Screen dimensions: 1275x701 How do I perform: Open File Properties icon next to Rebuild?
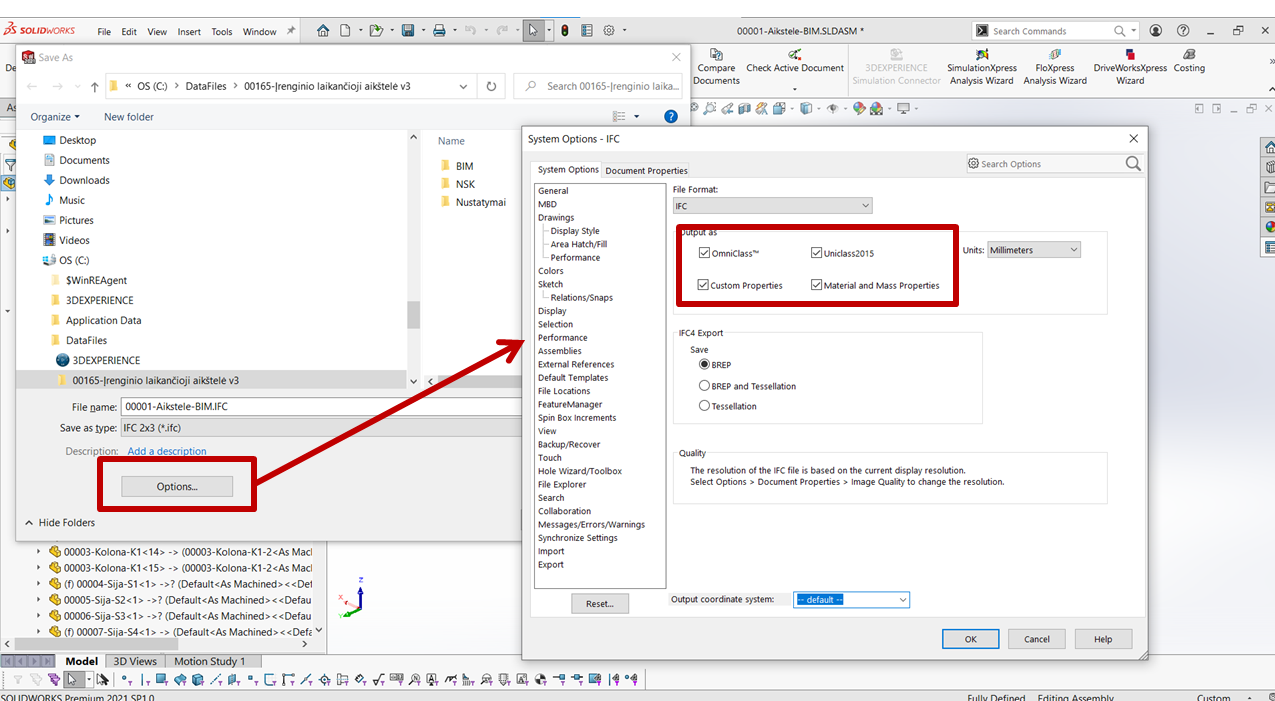pos(587,31)
